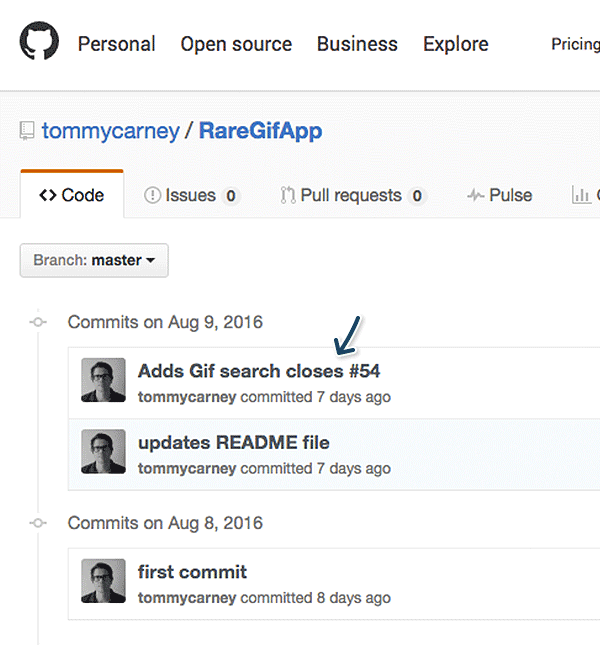Open the Explore navigation link
The image size is (600, 666).
[456, 44]
